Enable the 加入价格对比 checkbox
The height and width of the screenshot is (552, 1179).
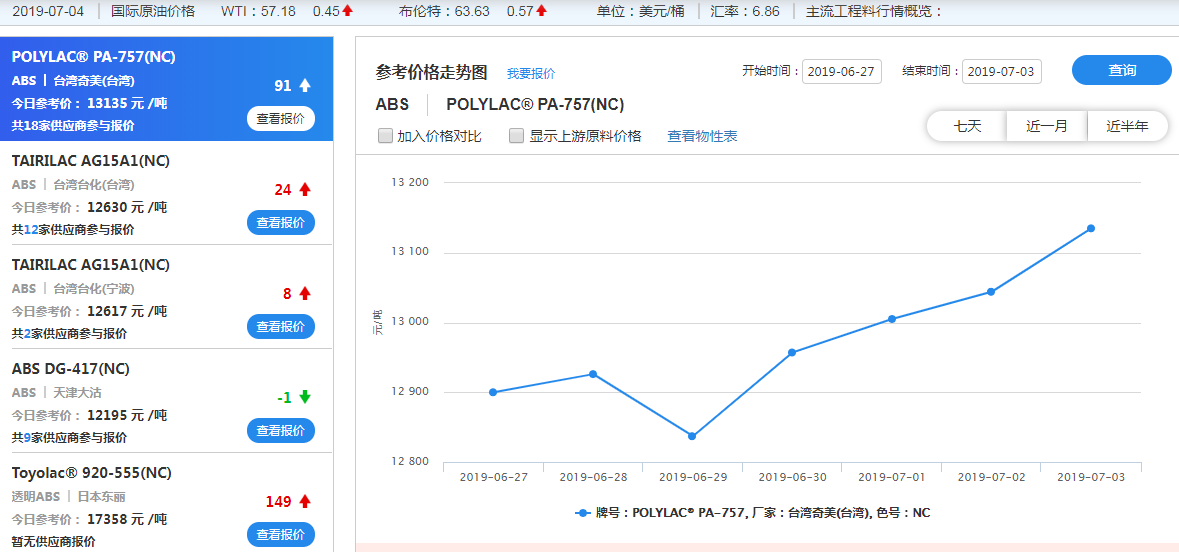(x=385, y=136)
